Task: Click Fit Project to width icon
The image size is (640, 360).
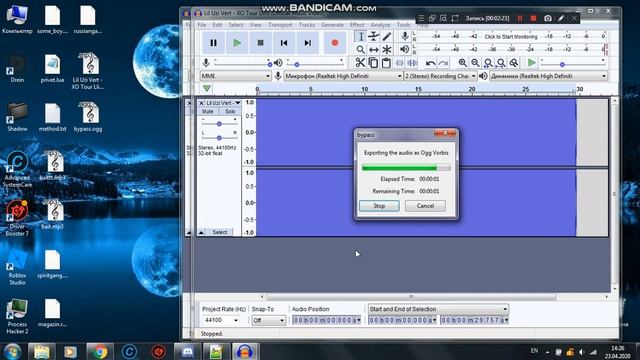Action: (x=501, y=63)
